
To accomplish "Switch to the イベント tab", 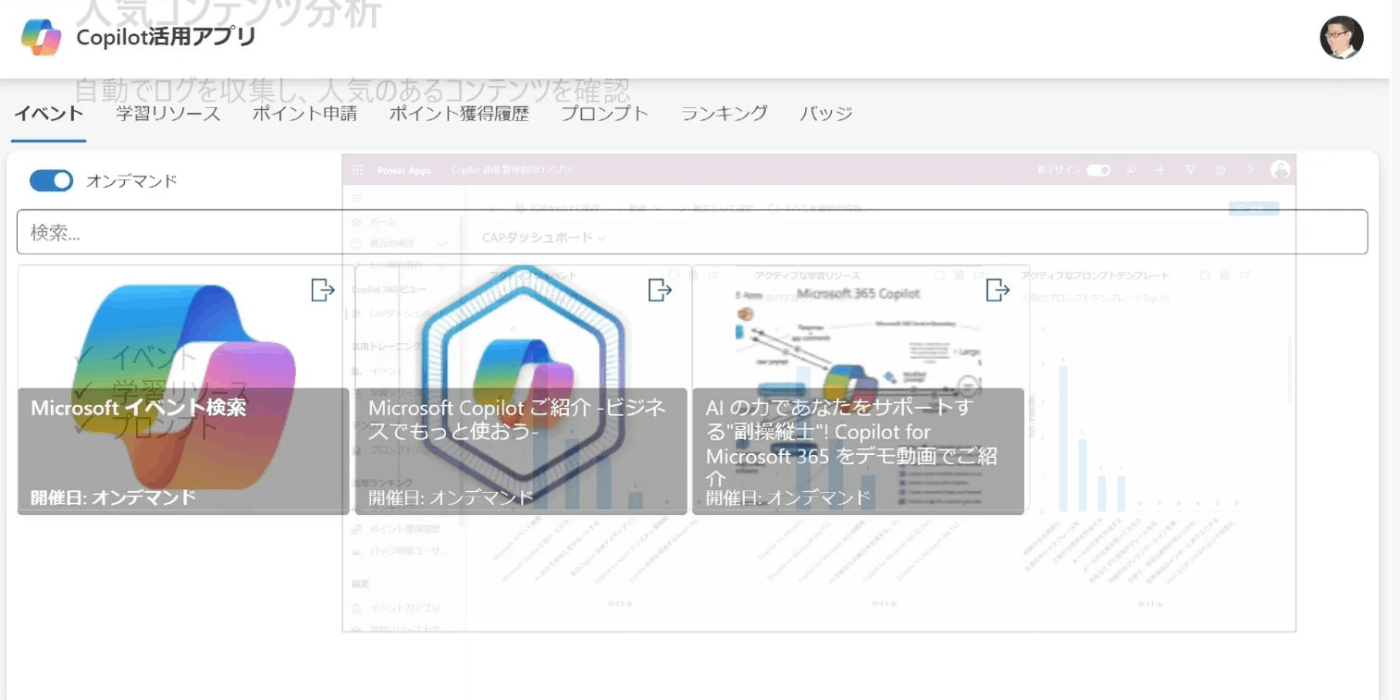I will [x=49, y=113].
